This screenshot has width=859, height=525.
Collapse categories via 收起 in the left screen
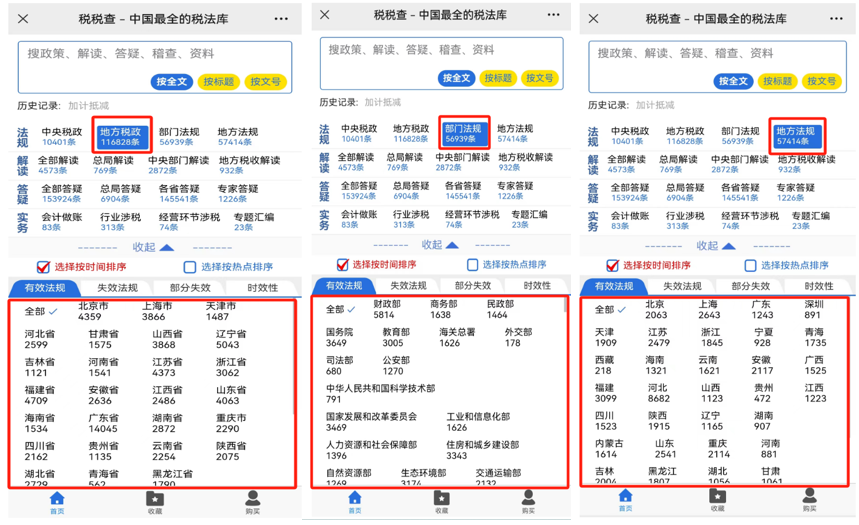pyautogui.click(x=153, y=247)
